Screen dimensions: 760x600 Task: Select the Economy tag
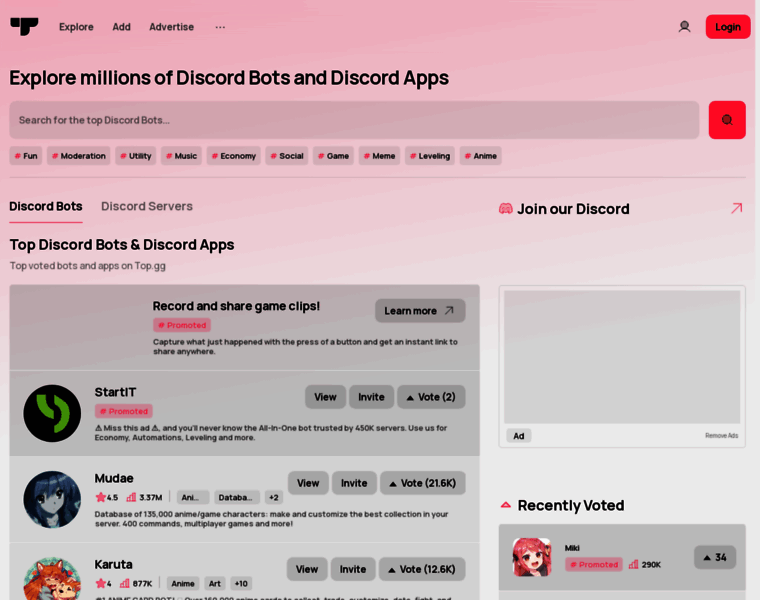click(234, 156)
